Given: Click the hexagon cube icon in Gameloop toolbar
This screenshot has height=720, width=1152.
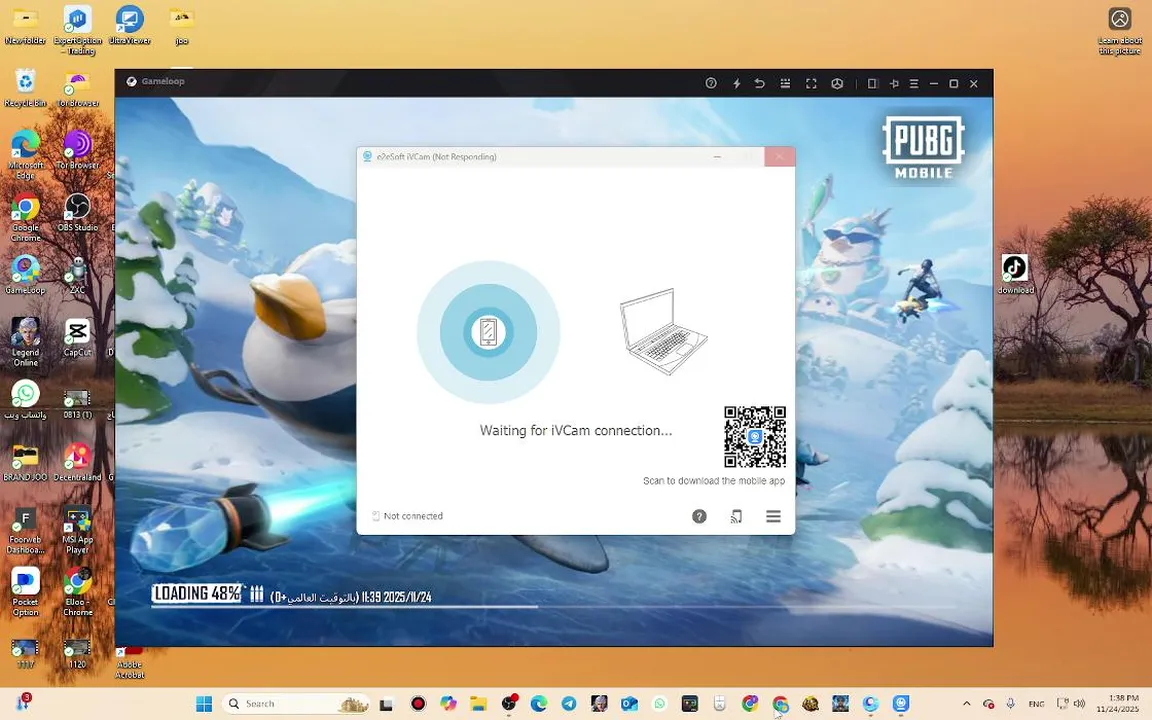Looking at the screenshot, I should 837,83.
